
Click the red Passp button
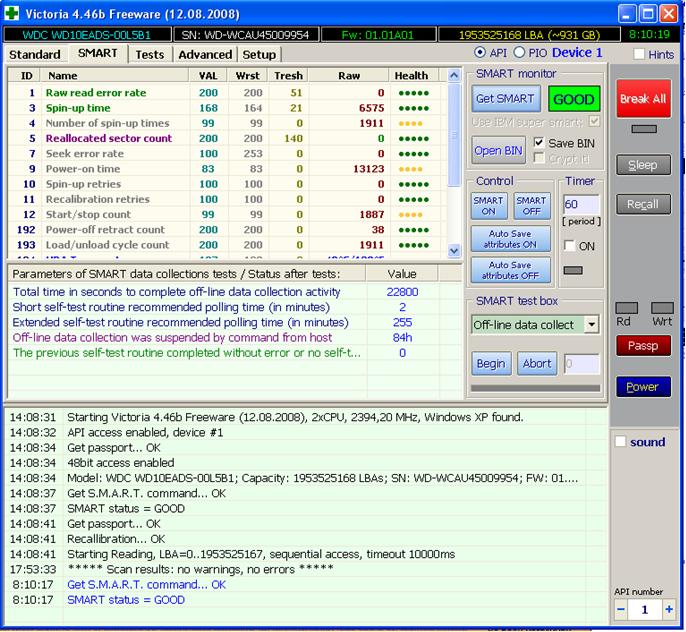[x=643, y=346]
